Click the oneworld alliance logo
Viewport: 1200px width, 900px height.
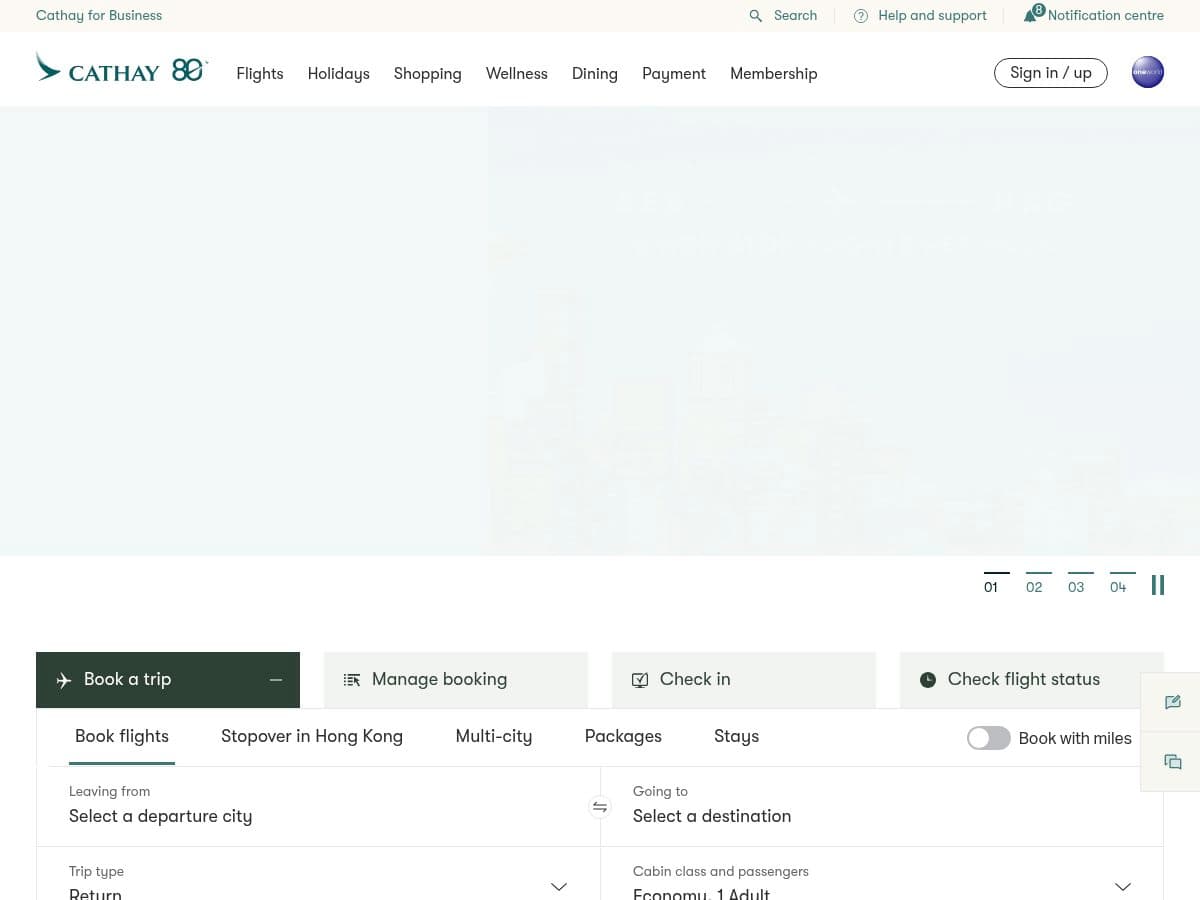click(1148, 72)
